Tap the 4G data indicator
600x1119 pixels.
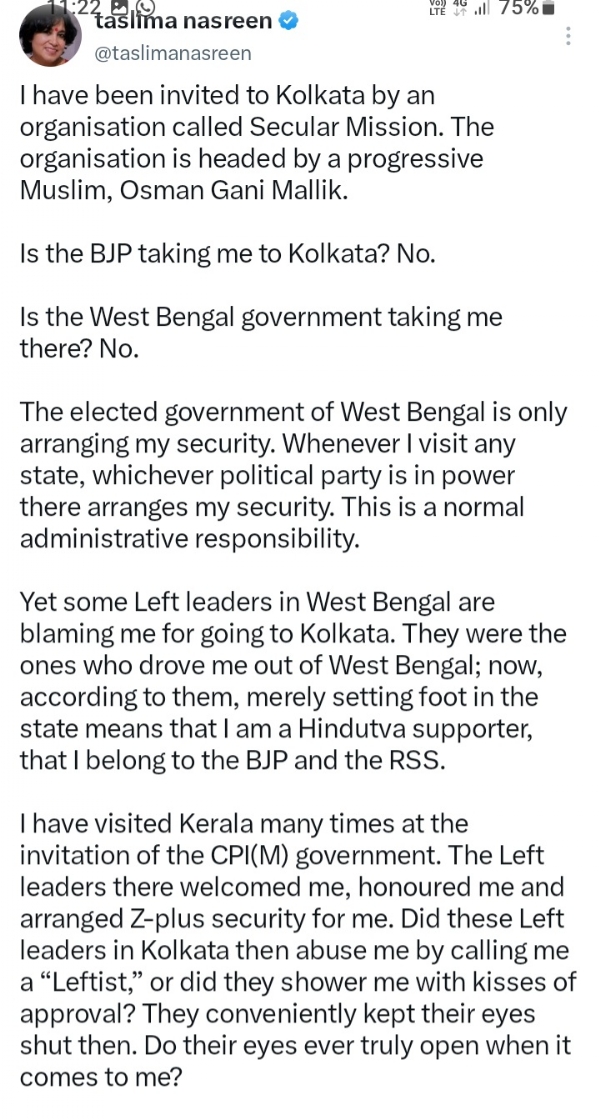[459, 8]
